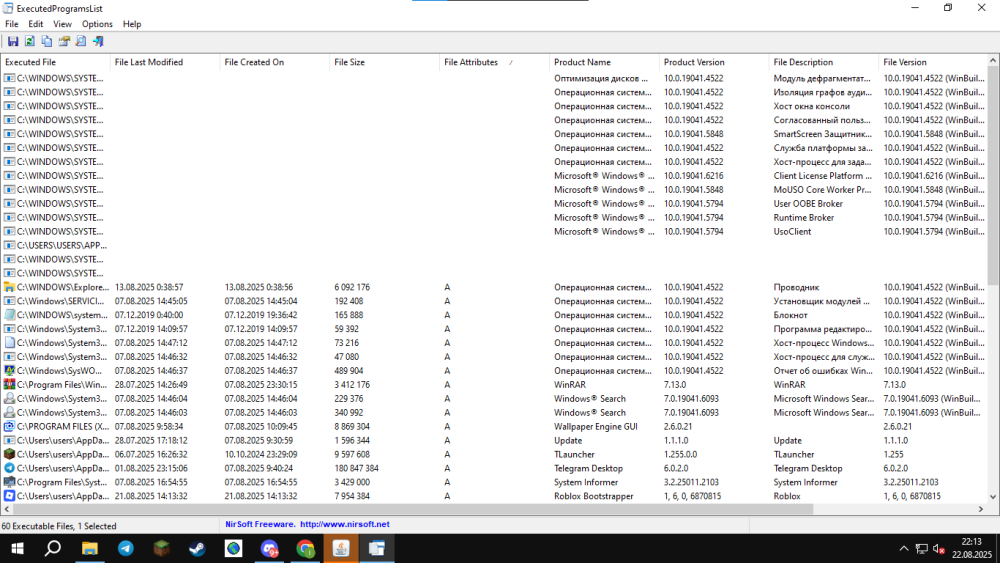The height and width of the screenshot is (563, 1000).
Task: Open the Help menu
Action: point(132,24)
